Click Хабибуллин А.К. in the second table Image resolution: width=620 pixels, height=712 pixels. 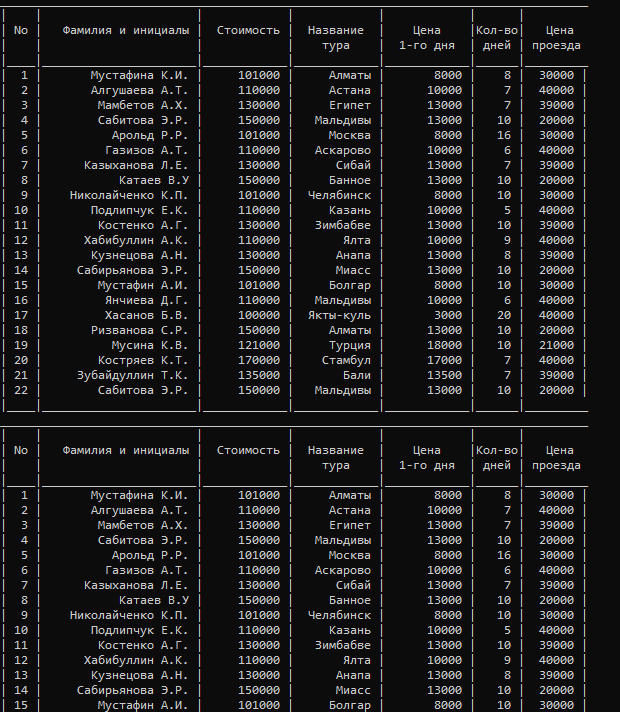pyautogui.click(x=136, y=660)
